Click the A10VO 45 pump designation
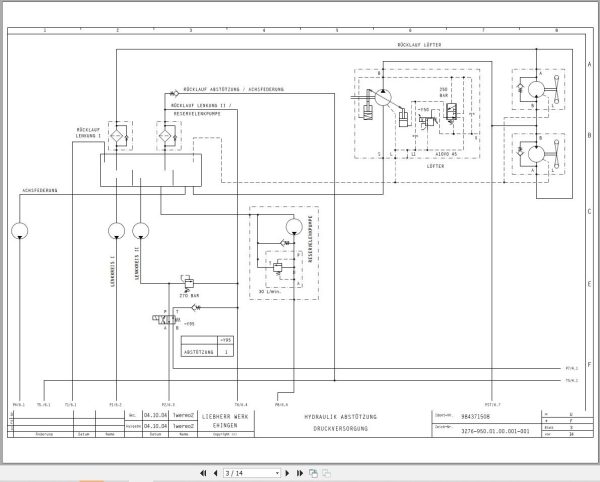This screenshot has width=600, height=482. tap(446, 154)
